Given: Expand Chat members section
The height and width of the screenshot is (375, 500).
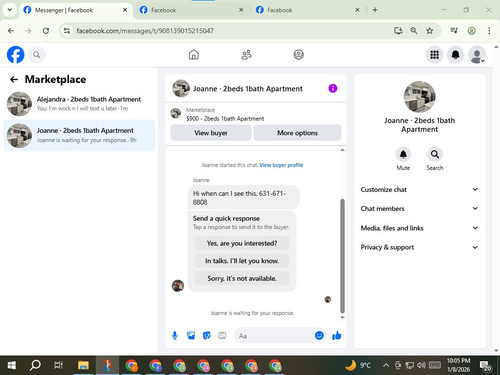Looking at the screenshot, I should click(x=419, y=209).
